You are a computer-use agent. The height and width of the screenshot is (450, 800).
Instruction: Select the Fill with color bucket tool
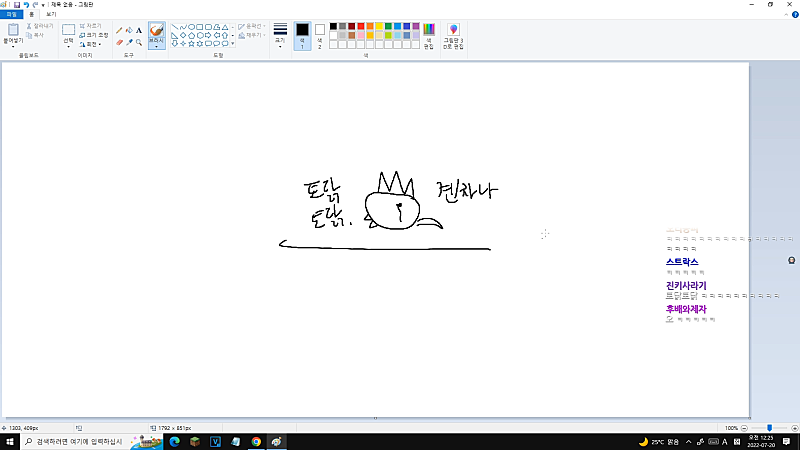(129, 31)
